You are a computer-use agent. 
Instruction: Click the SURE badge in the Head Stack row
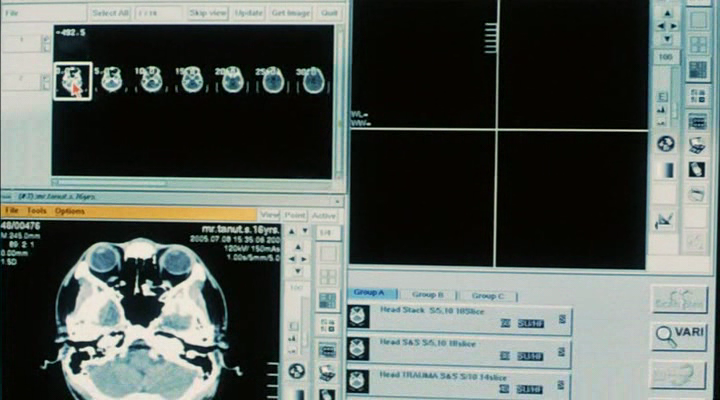[x=530, y=324]
